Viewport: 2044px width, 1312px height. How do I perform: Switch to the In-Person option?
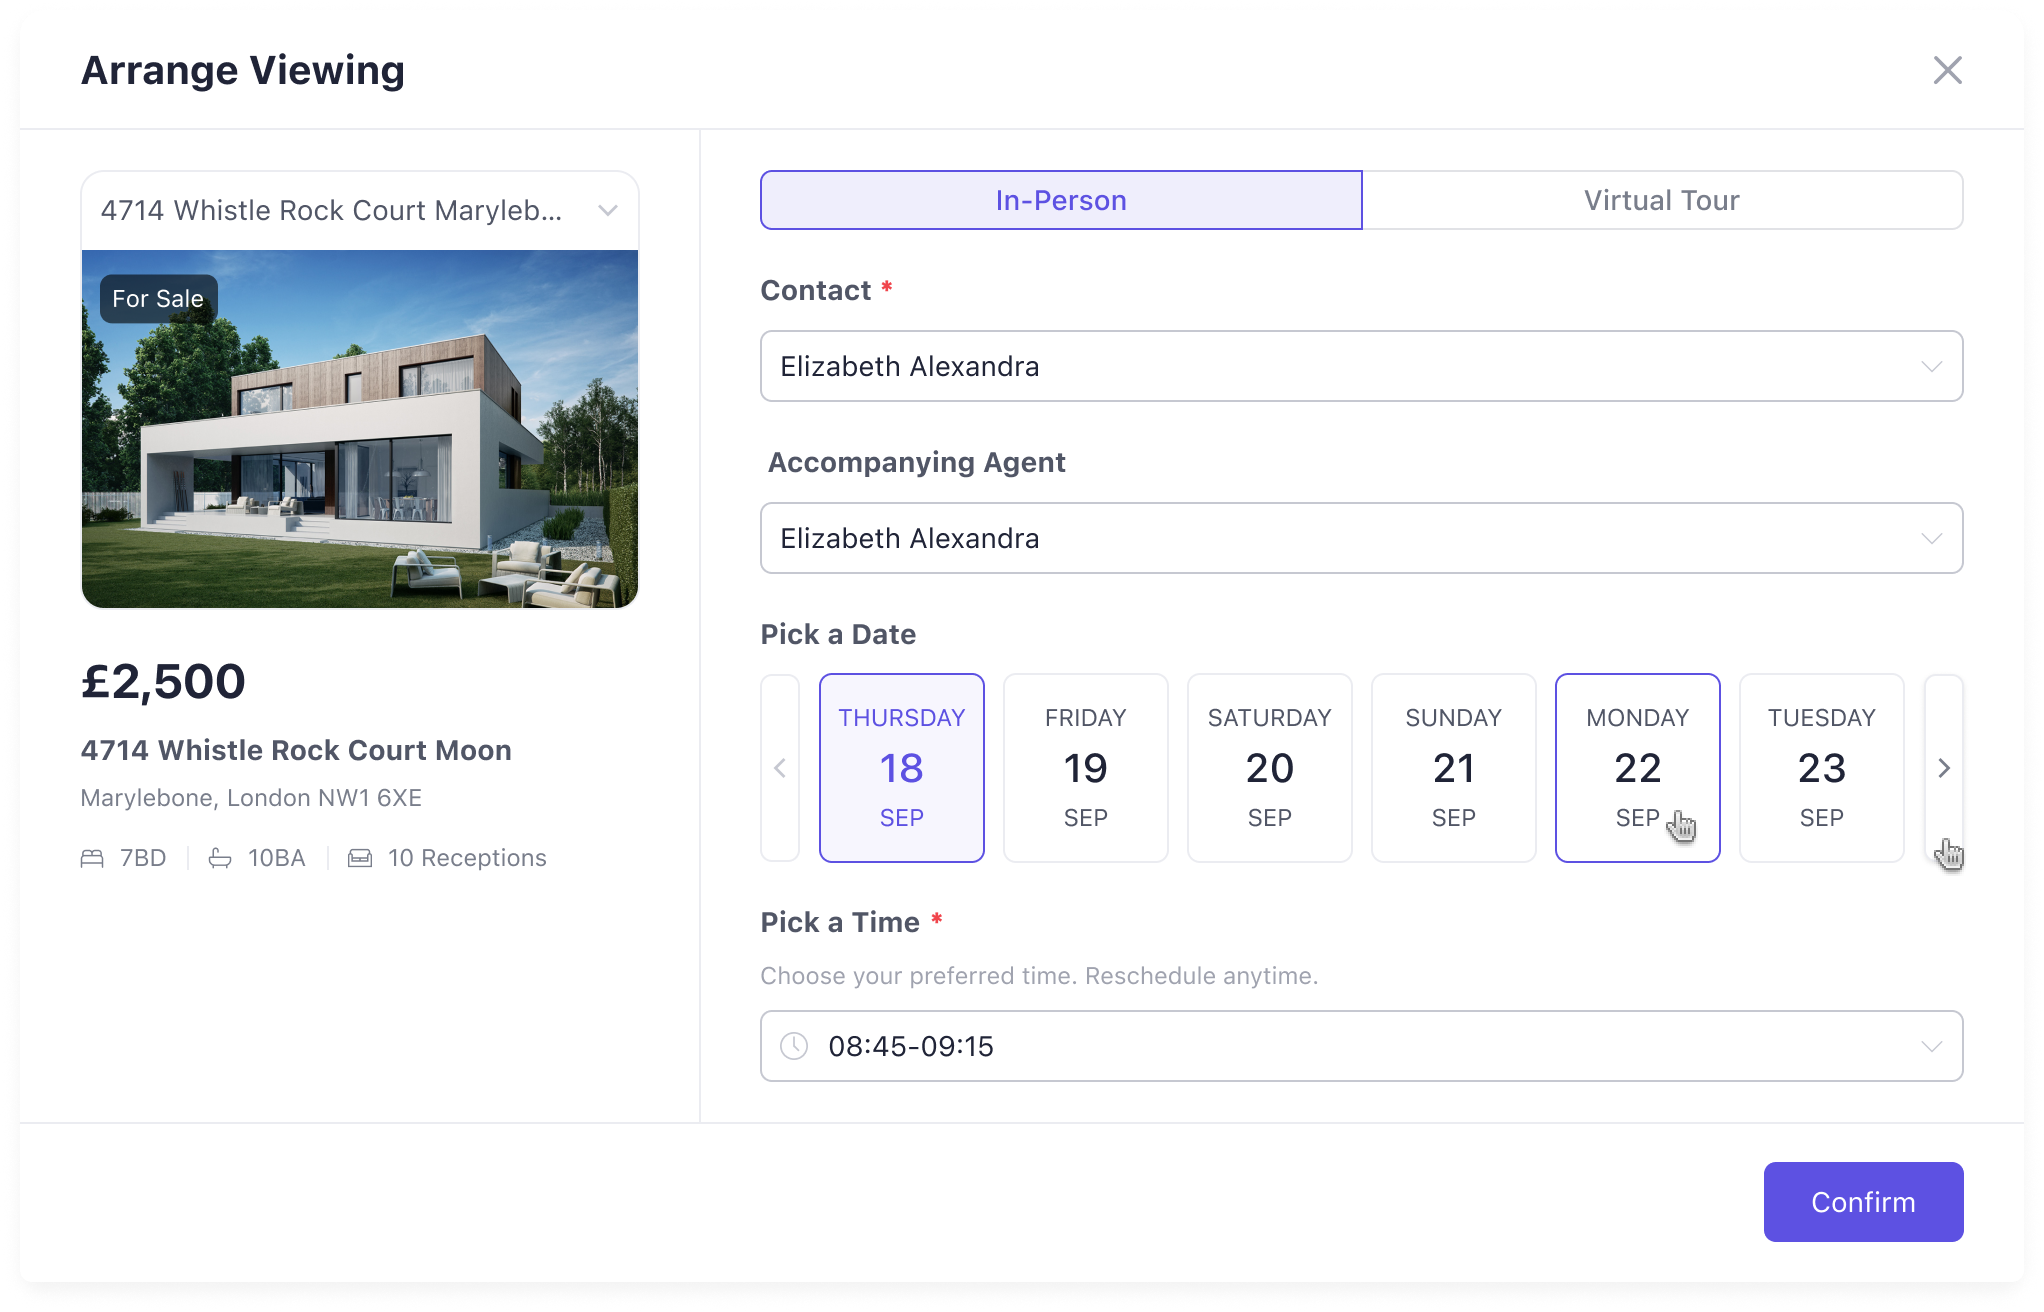point(1061,200)
